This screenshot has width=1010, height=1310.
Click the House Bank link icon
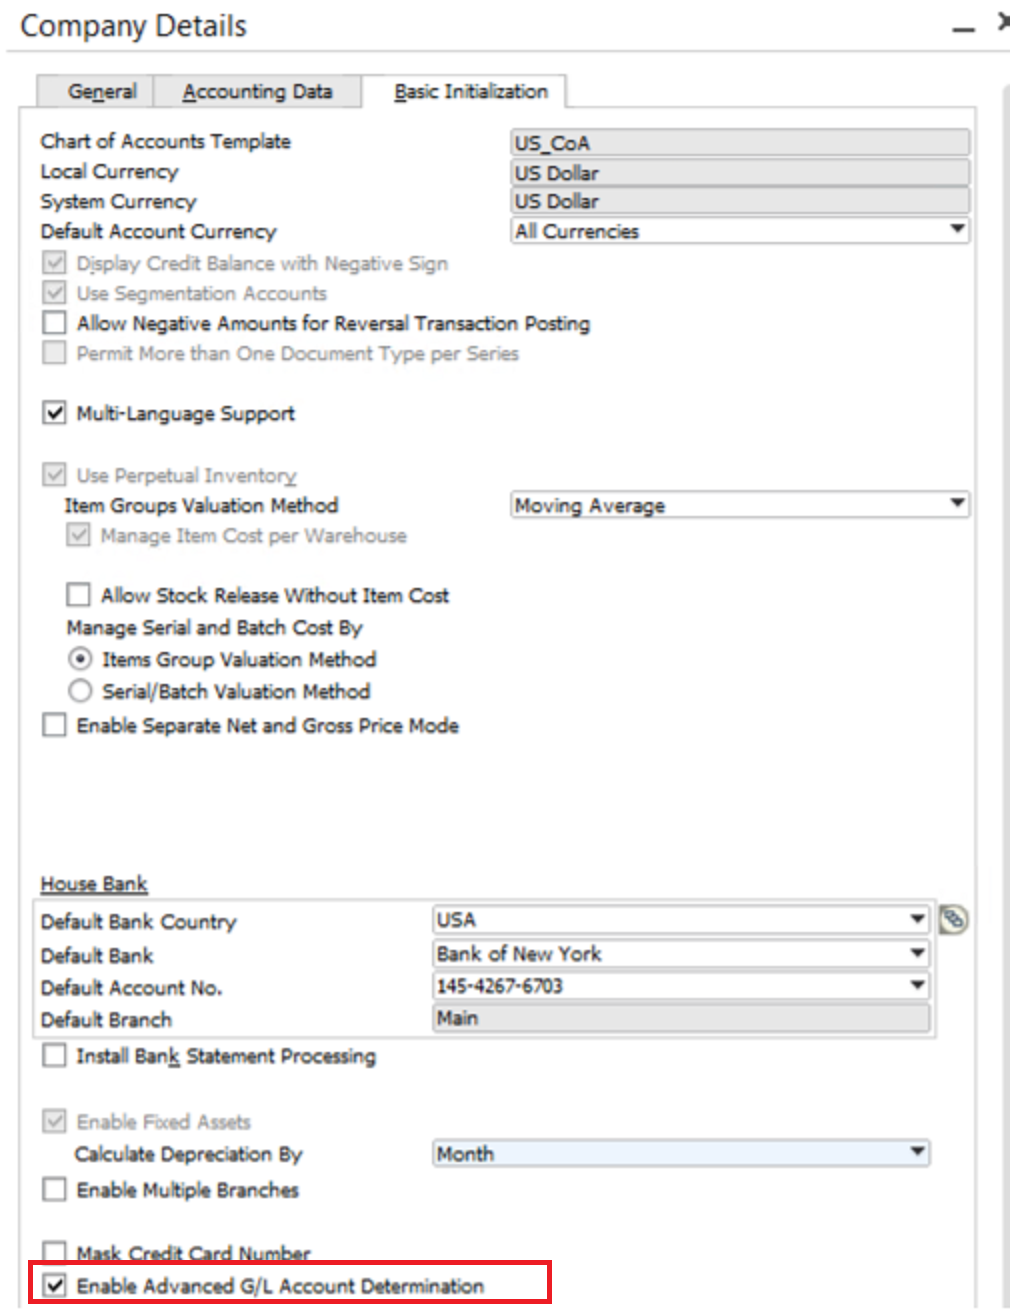[x=953, y=919]
